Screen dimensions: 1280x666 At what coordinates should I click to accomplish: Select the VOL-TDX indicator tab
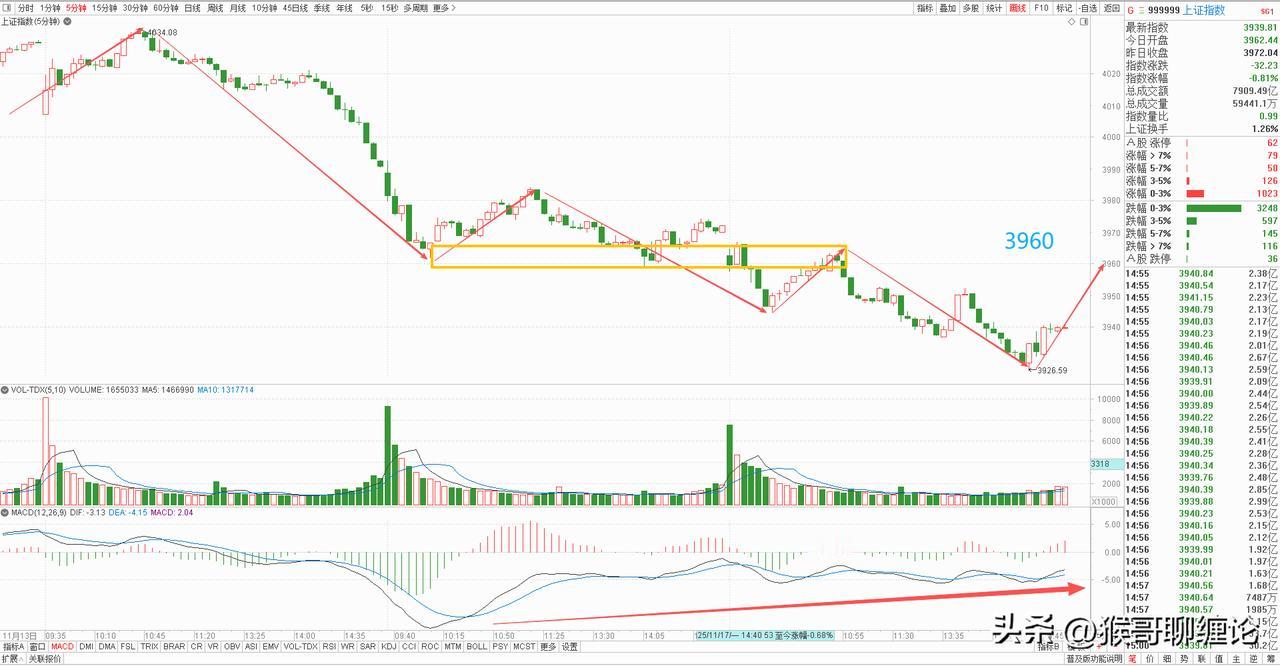pos(301,646)
